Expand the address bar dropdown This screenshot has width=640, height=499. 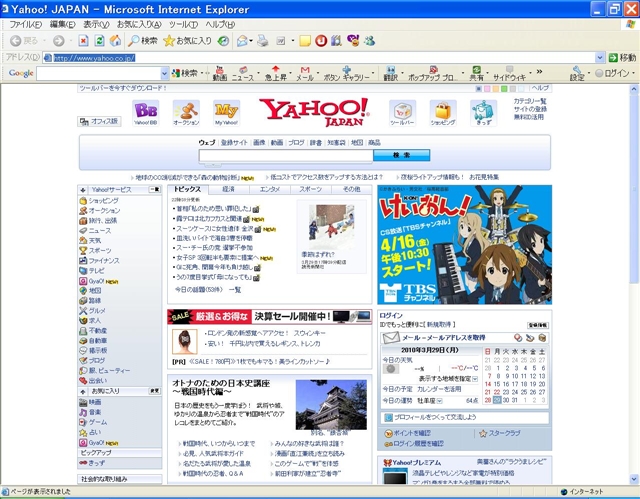[x=600, y=58]
